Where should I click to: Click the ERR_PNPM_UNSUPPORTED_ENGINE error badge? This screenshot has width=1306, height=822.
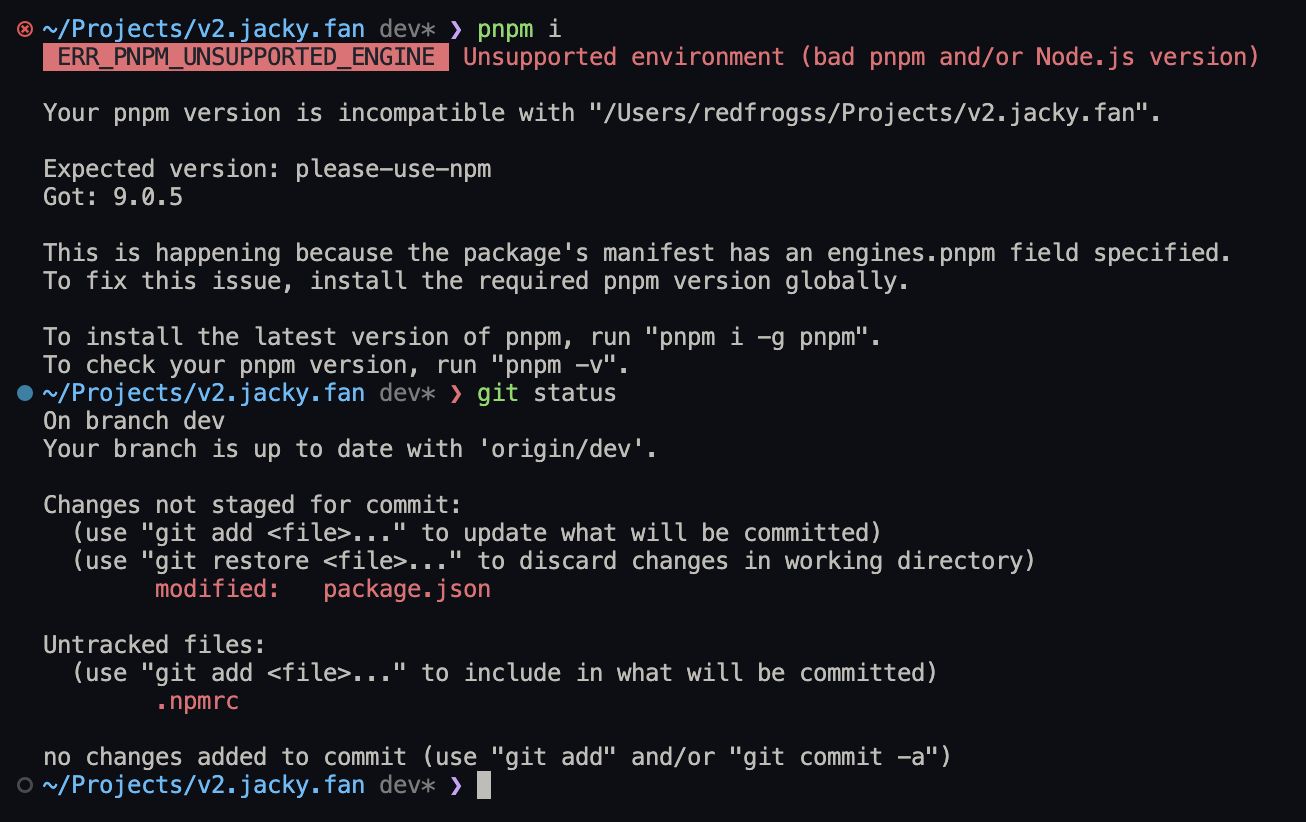pyautogui.click(x=246, y=58)
